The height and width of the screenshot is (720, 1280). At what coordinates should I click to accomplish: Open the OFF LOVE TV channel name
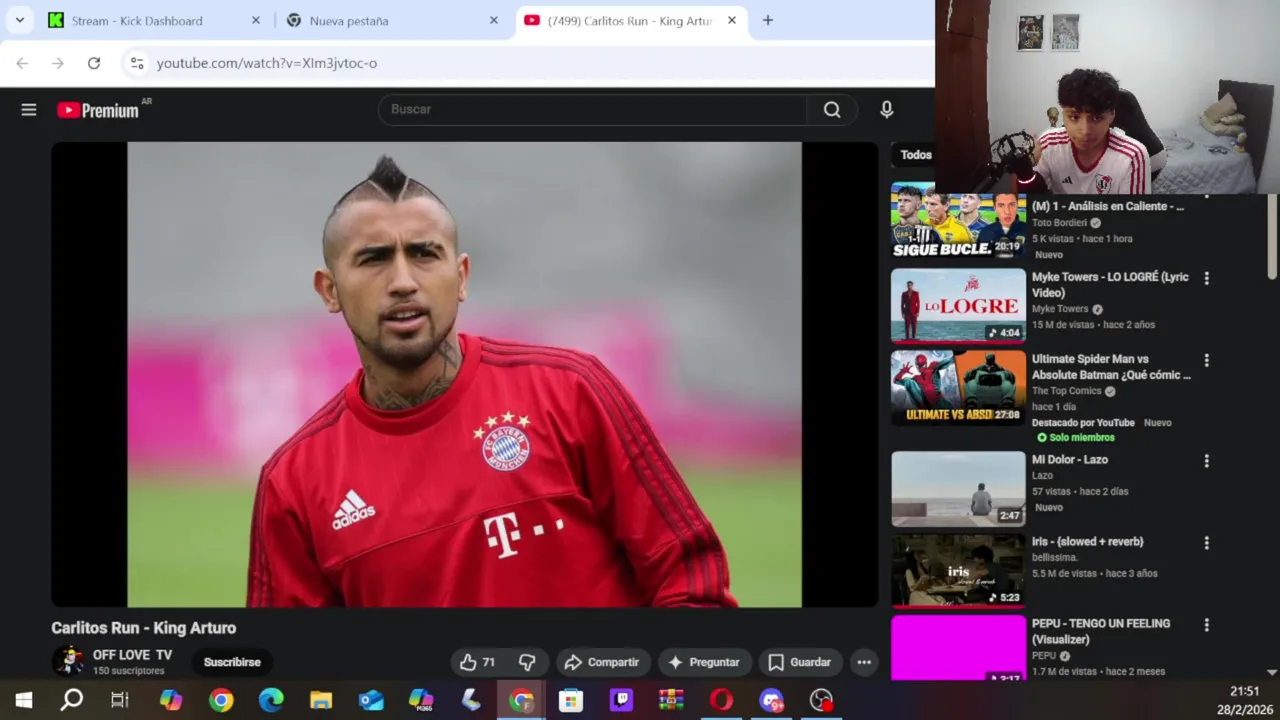(x=132, y=655)
